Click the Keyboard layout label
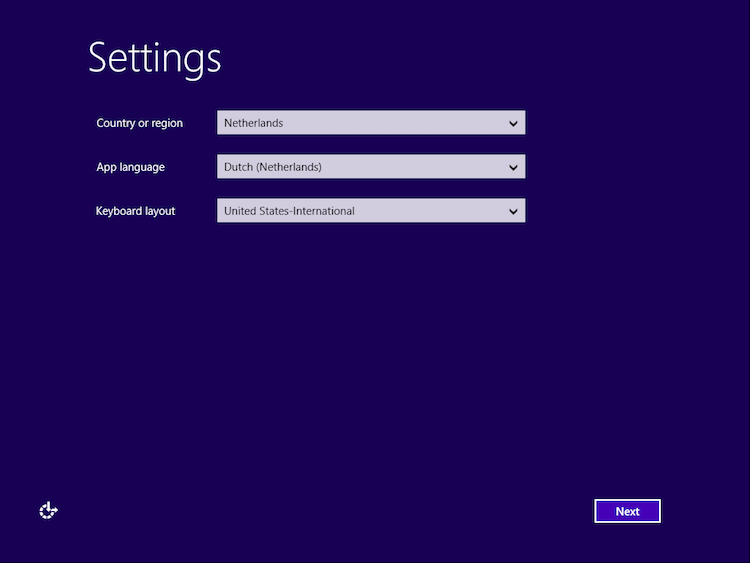Screen dimensions: 750x563 pyautogui.click(x=135, y=211)
